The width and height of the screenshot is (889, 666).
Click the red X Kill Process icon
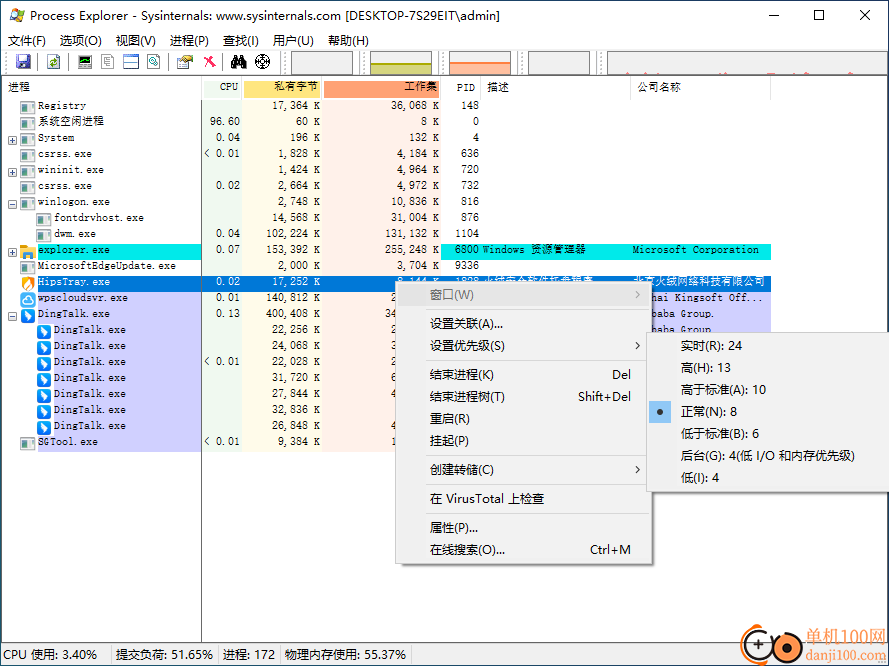coord(209,61)
